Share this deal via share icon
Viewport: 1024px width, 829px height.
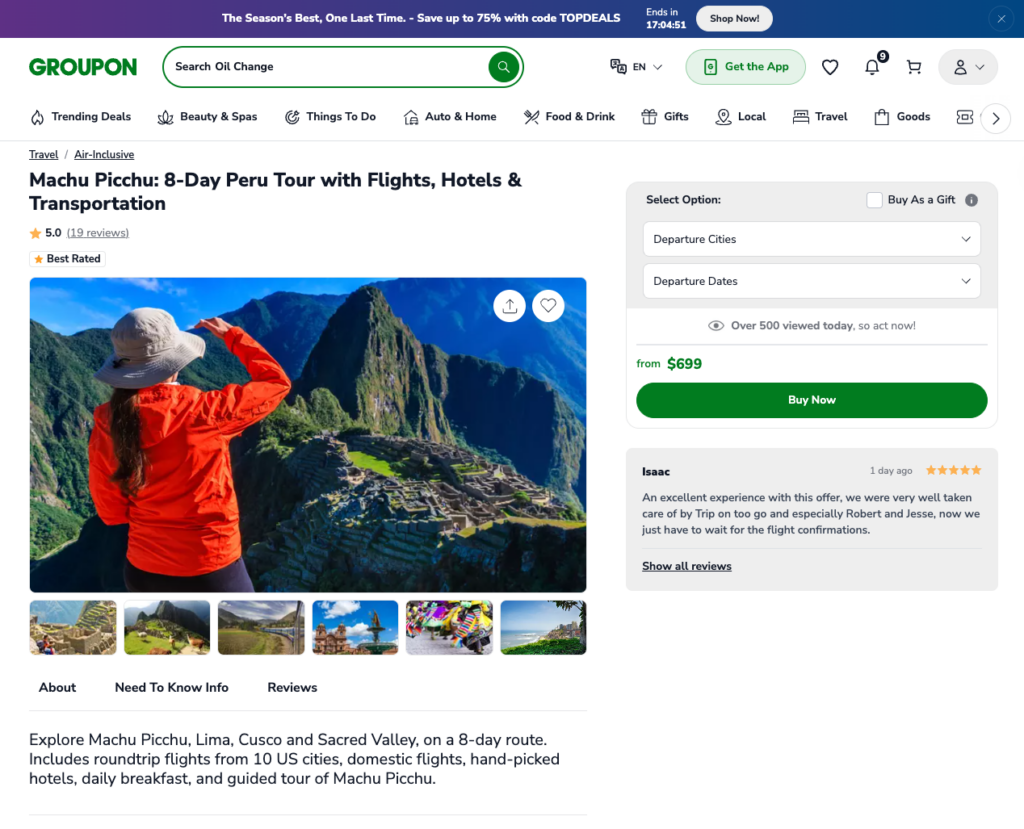[x=510, y=306]
